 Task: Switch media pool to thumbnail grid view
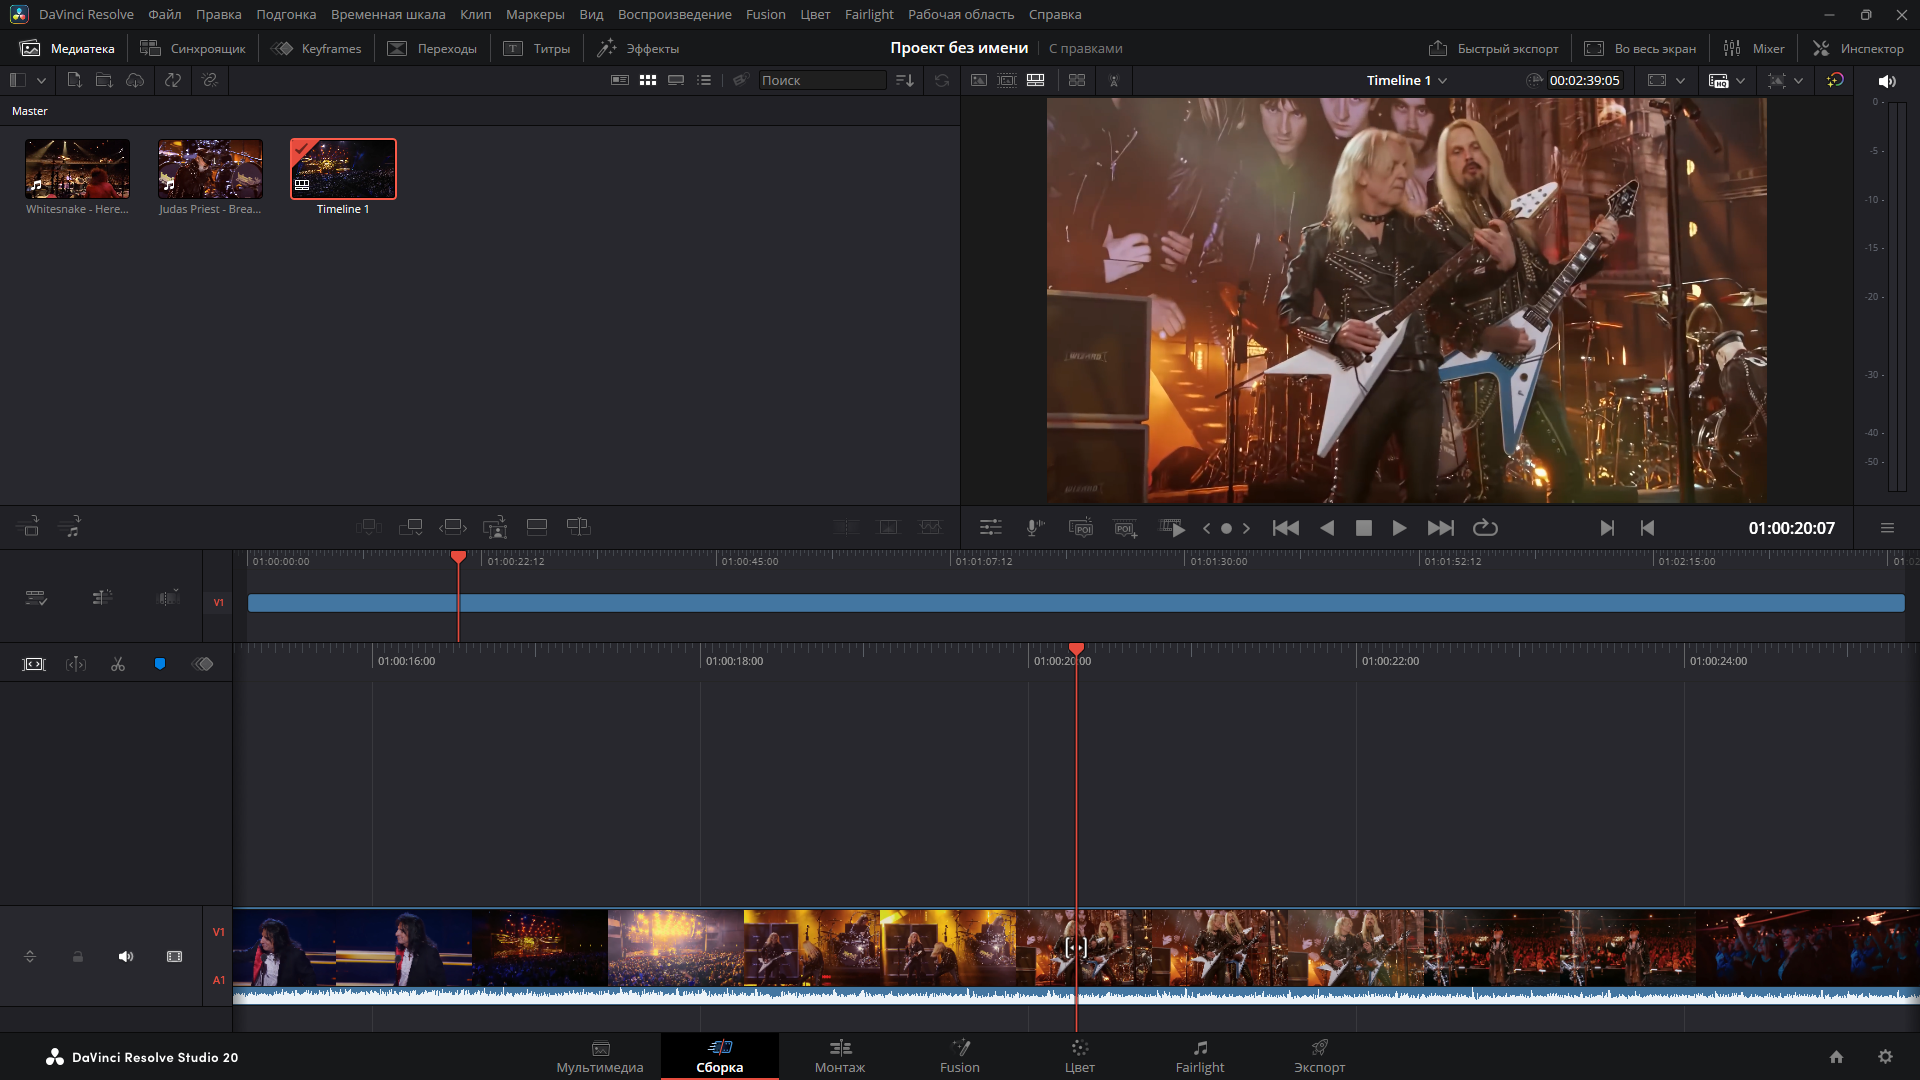tap(648, 80)
